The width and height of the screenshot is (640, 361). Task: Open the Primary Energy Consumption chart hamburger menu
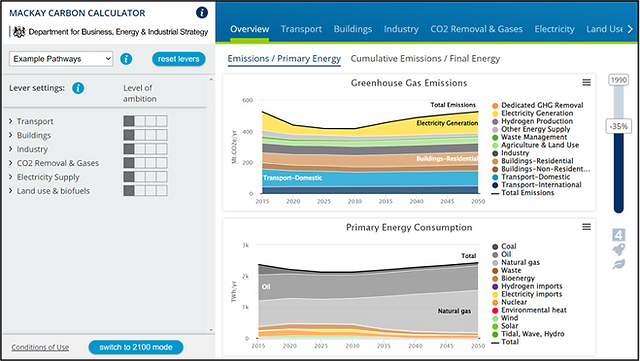586,227
